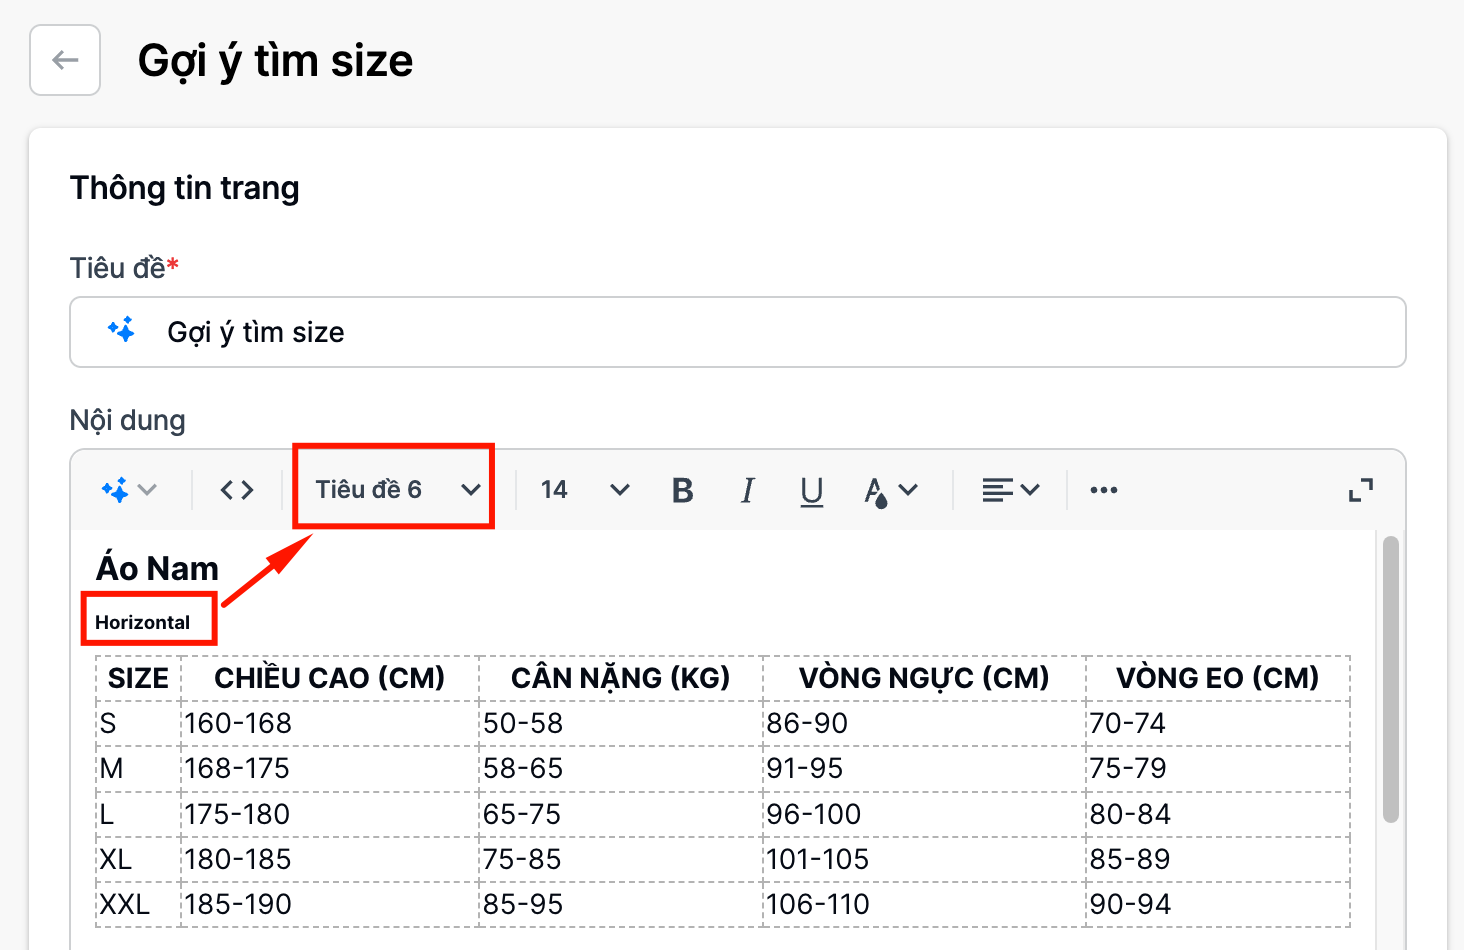Click the back arrow button
This screenshot has width=1464, height=950.
[x=65, y=60]
